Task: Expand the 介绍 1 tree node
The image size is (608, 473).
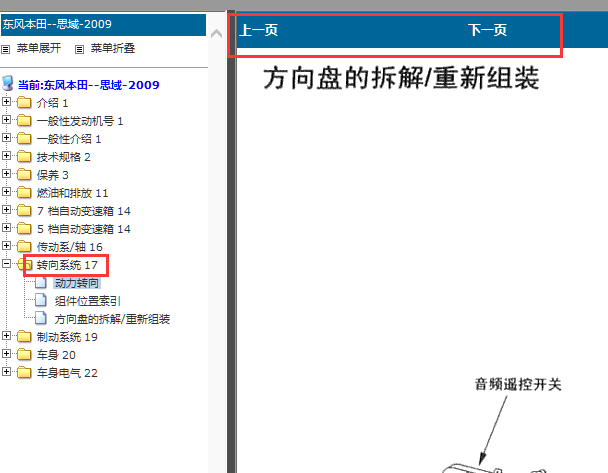Action: [6, 102]
